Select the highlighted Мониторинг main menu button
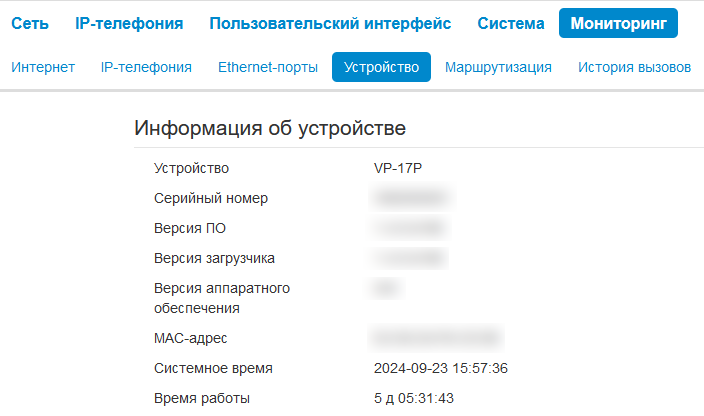 pos(618,23)
